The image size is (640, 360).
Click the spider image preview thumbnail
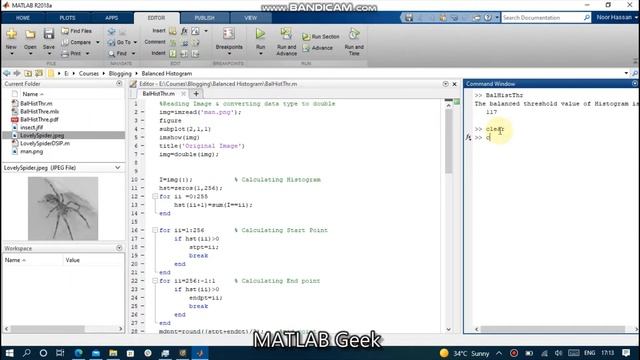click(63, 209)
